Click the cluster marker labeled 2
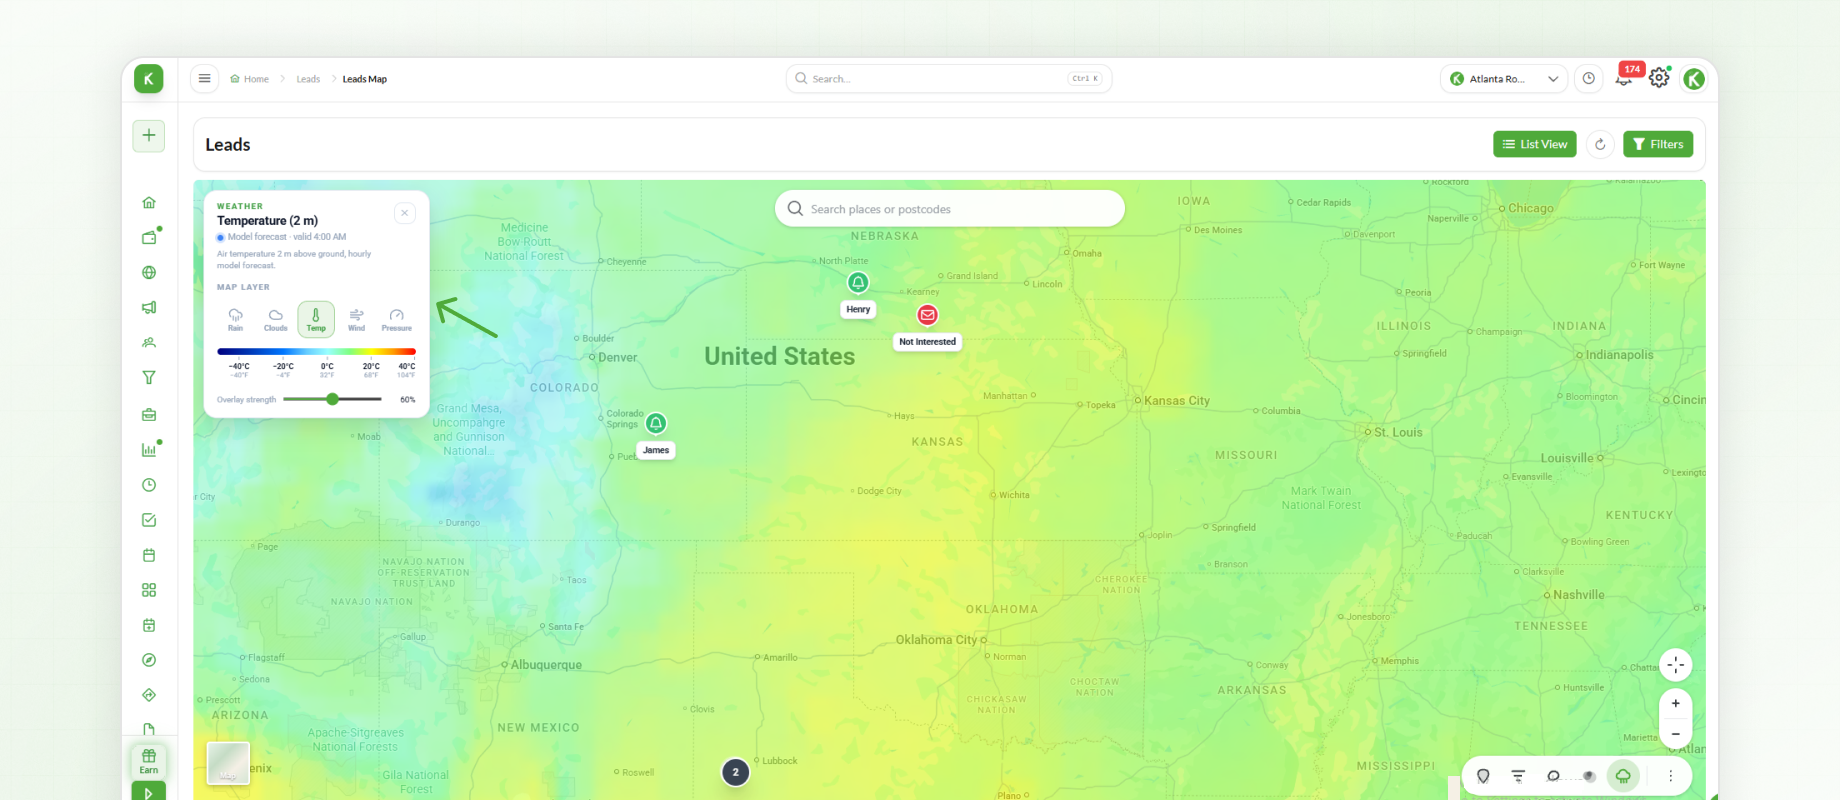The width and height of the screenshot is (1840, 800). [736, 772]
